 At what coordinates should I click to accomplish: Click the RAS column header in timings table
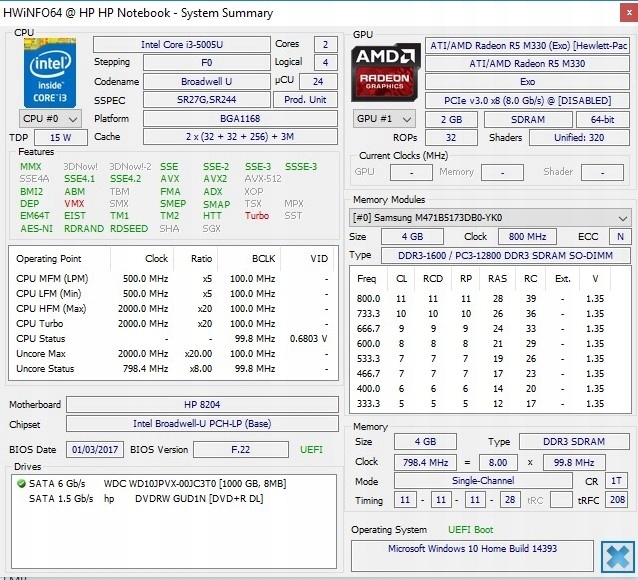click(498, 279)
